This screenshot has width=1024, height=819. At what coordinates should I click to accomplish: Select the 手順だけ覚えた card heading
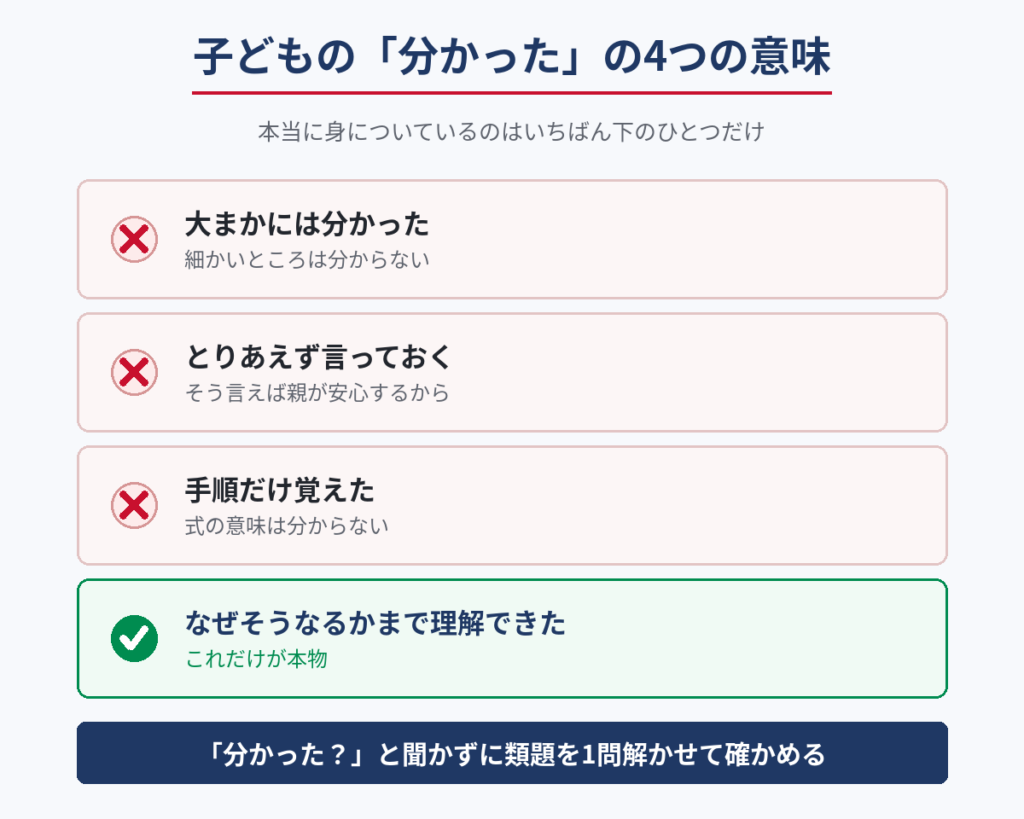(280, 490)
